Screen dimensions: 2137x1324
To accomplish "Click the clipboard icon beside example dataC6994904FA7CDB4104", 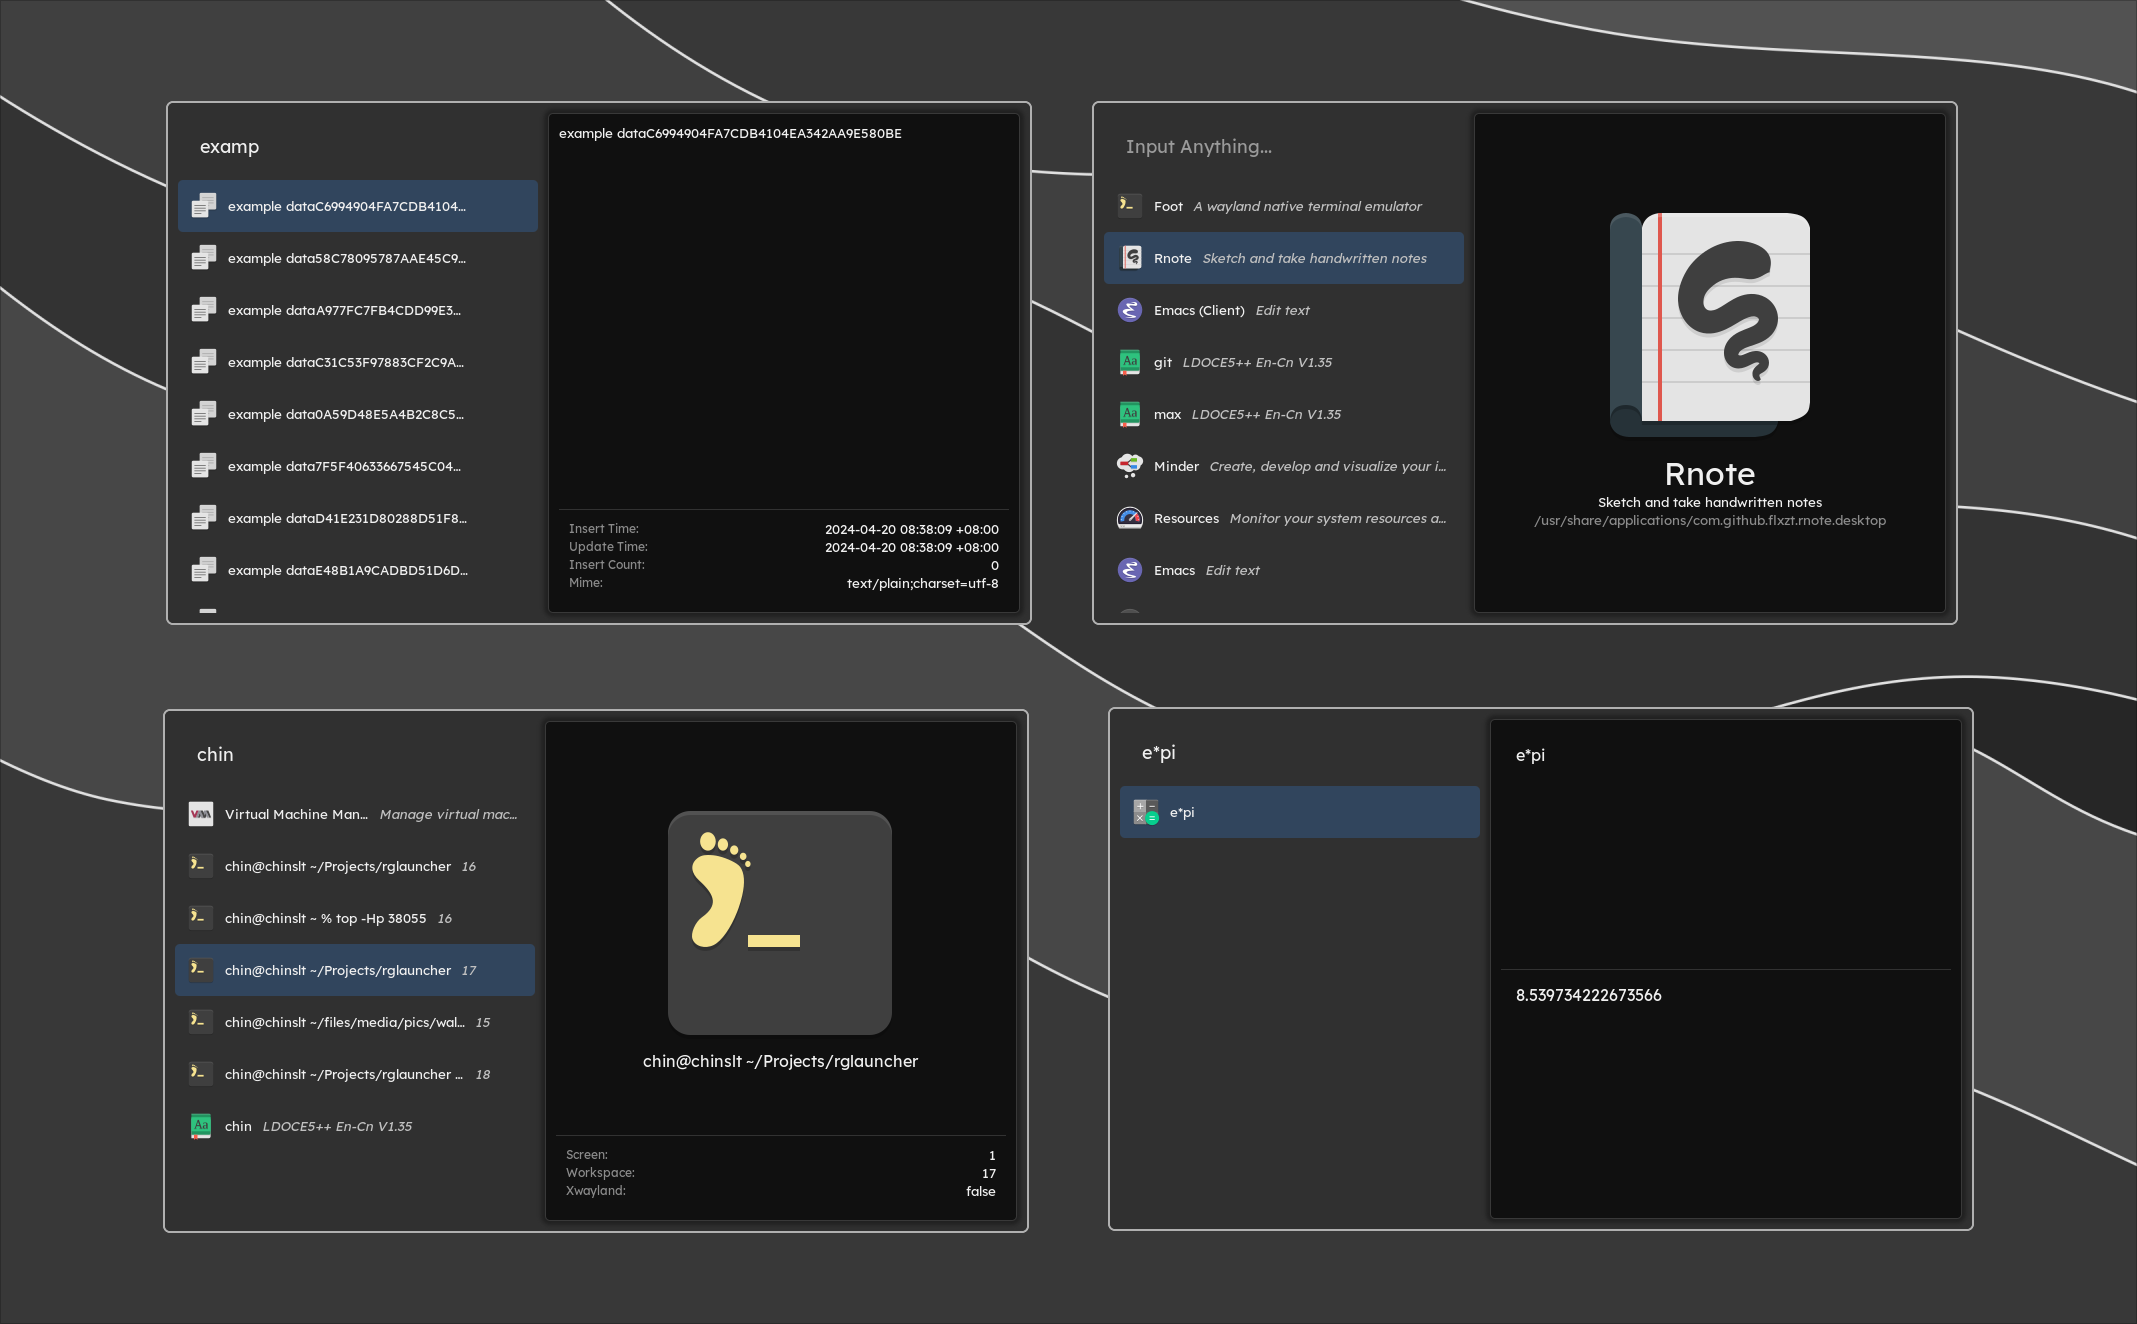I will [204, 206].
